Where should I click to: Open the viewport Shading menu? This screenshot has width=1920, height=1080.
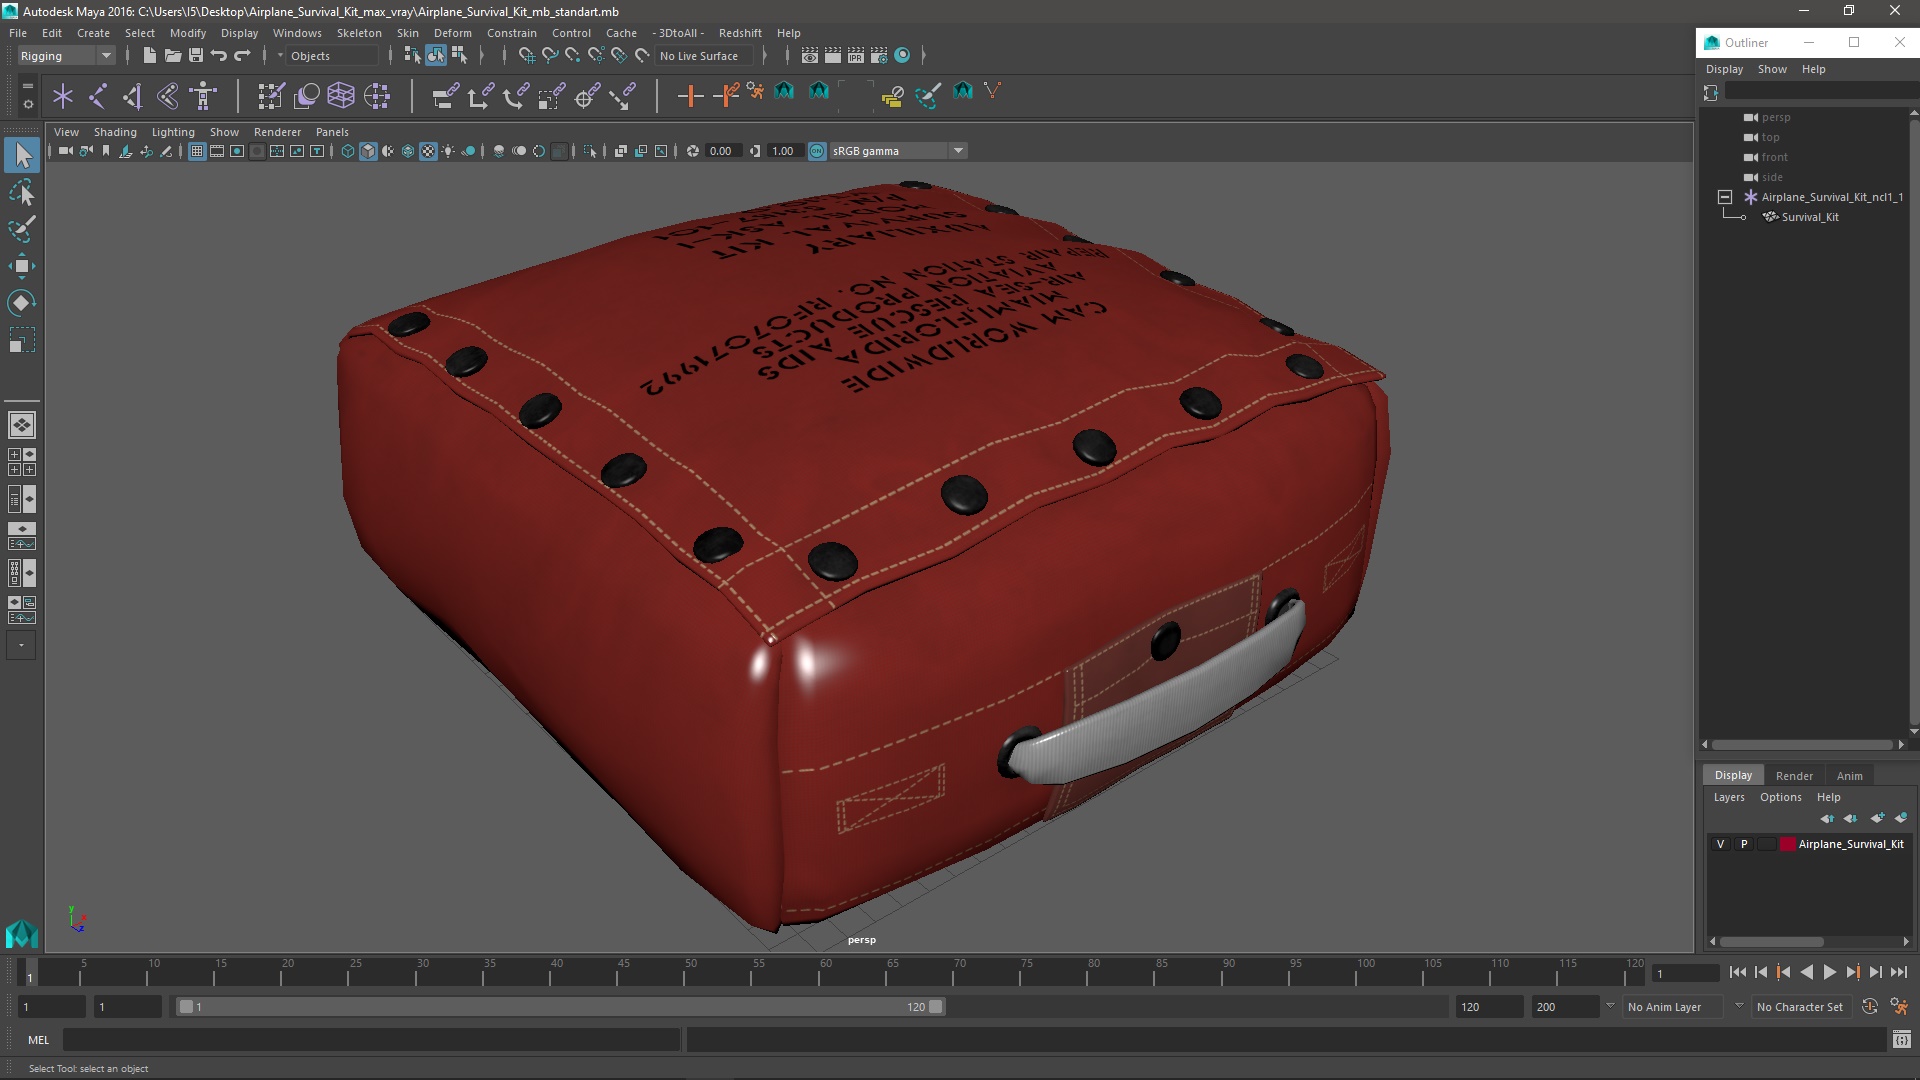coord(115,132)
